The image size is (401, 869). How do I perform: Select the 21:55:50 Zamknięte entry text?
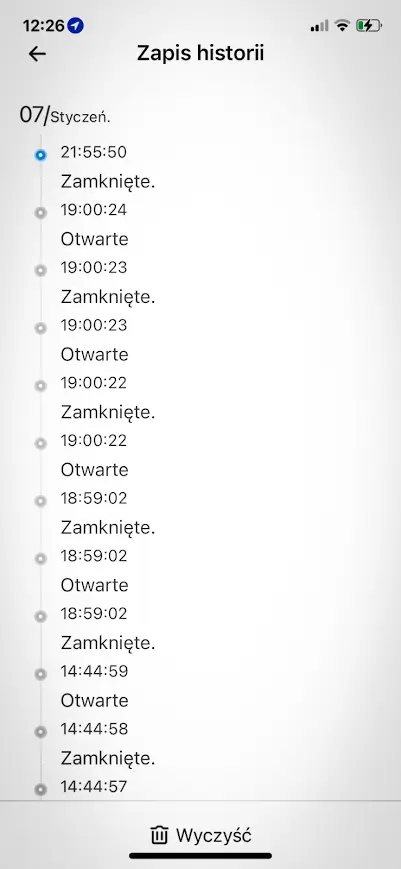point(108,181)
